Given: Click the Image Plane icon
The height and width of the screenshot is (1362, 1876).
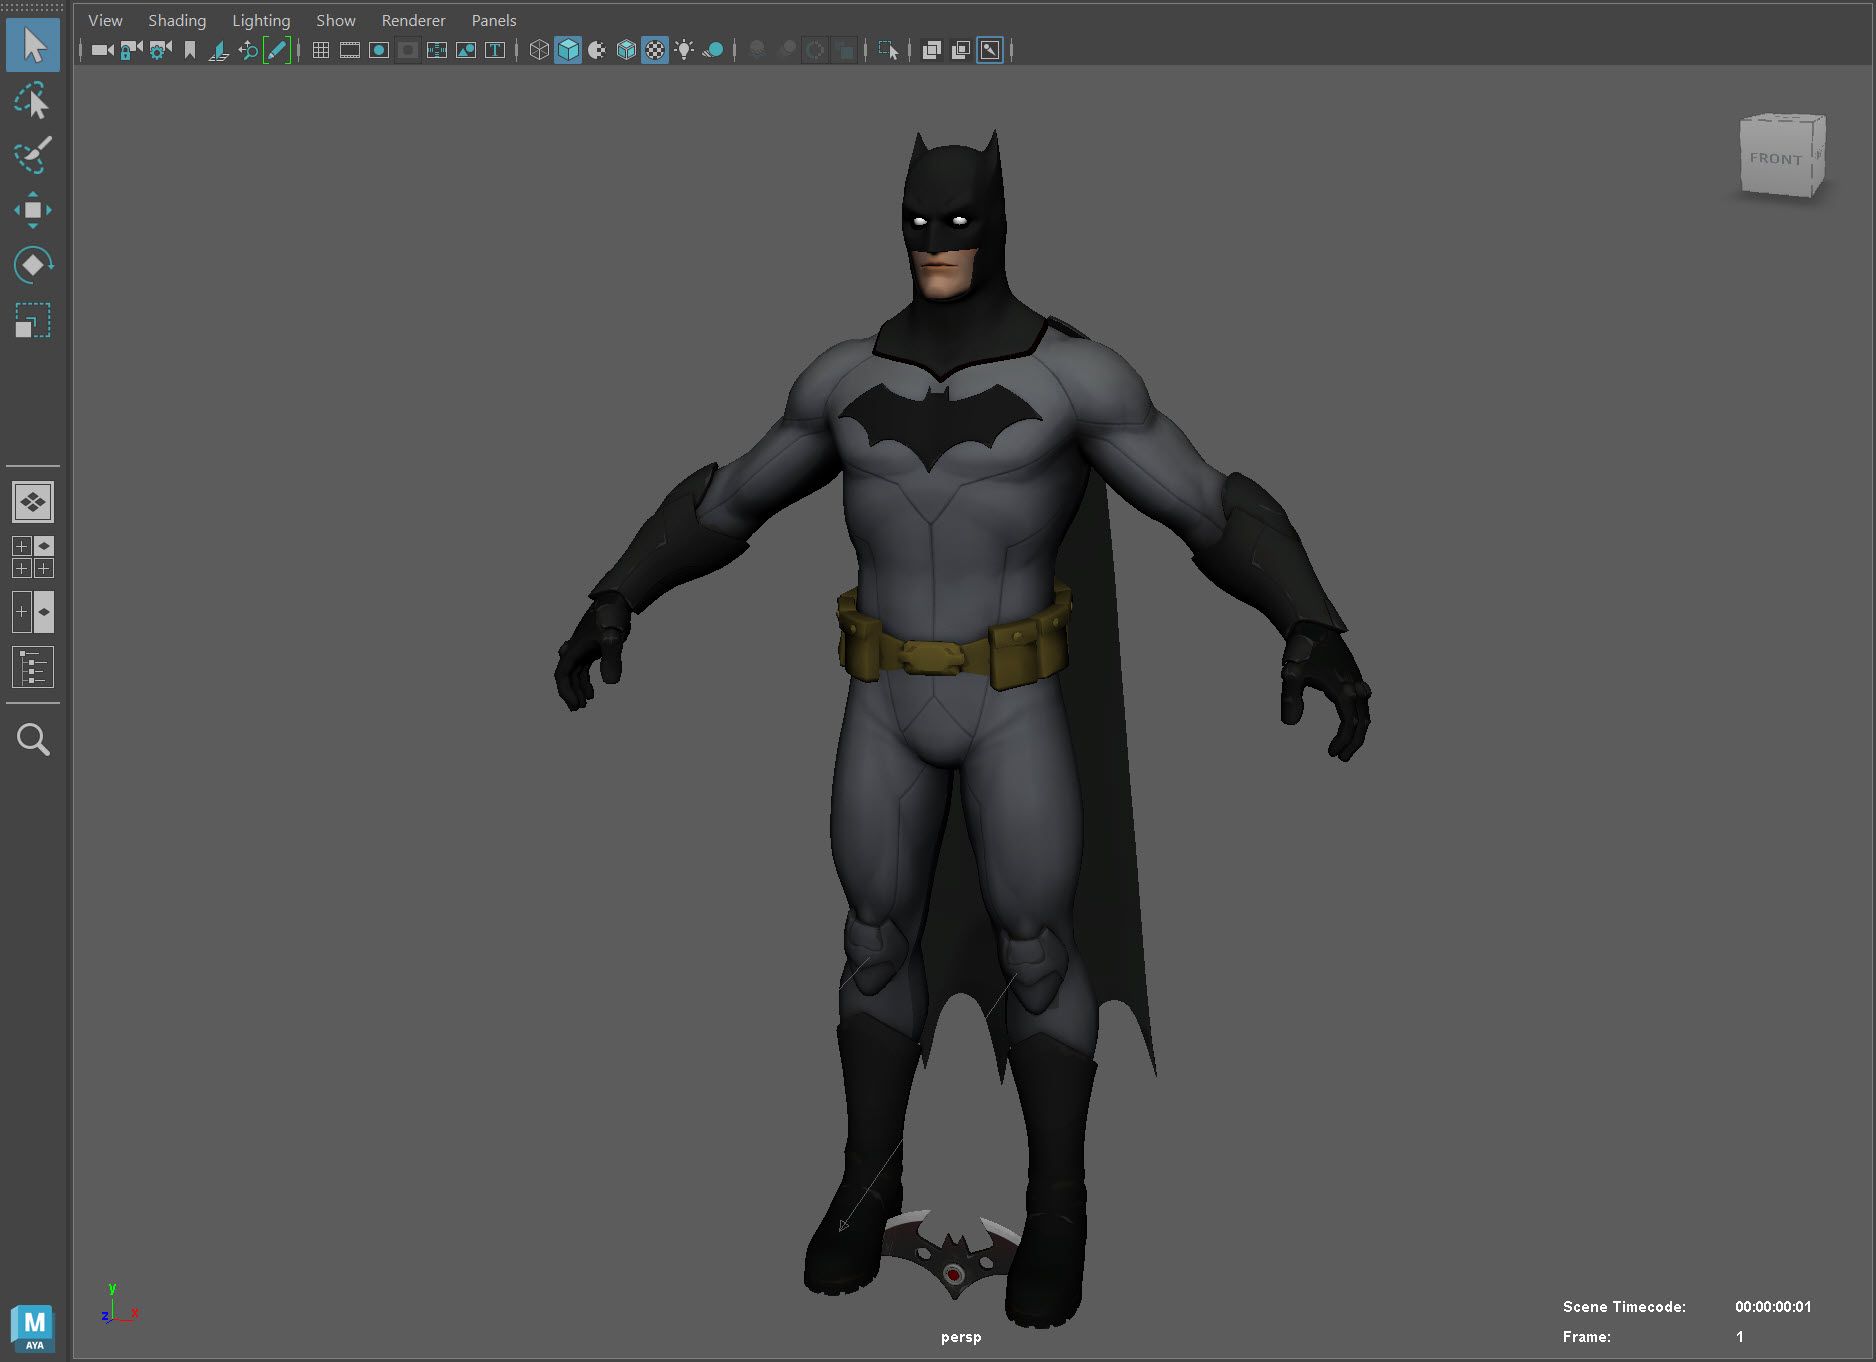Looking at the screenshot, I should (218, 50).
